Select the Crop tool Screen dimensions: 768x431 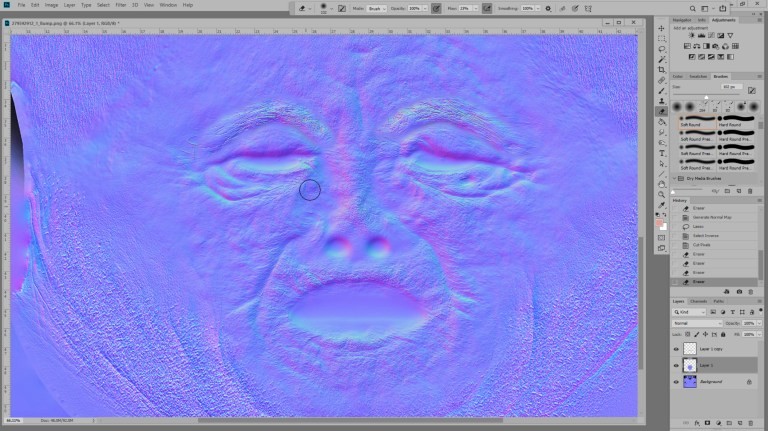pos(662,70)
